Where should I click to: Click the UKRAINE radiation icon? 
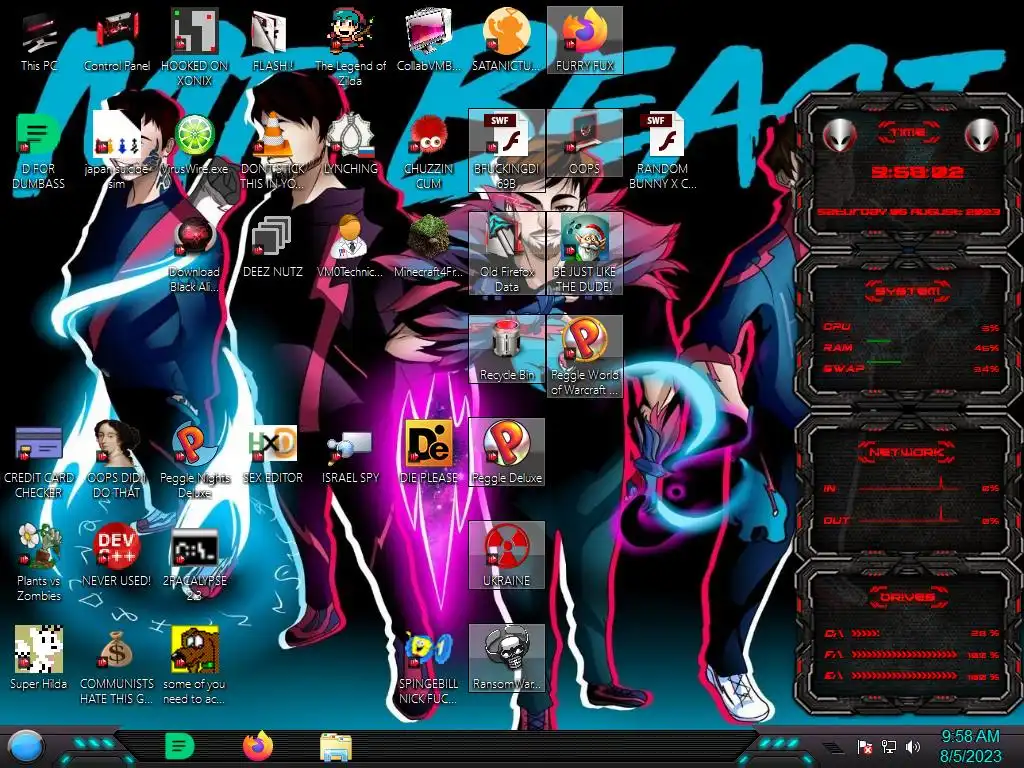pos(507,555)
